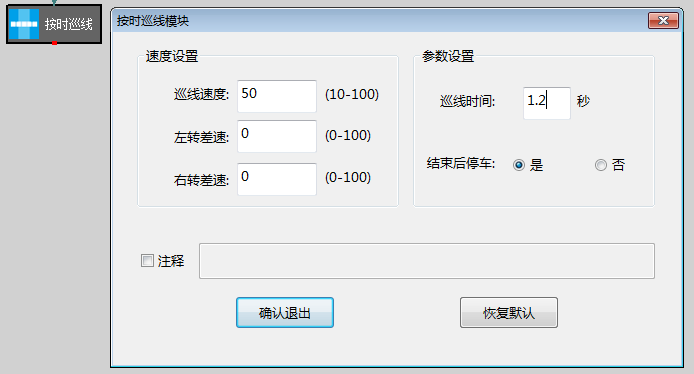694x374 pixels.
Task: Click the (10-100) range hint text
Action: [x=352, y=94]
